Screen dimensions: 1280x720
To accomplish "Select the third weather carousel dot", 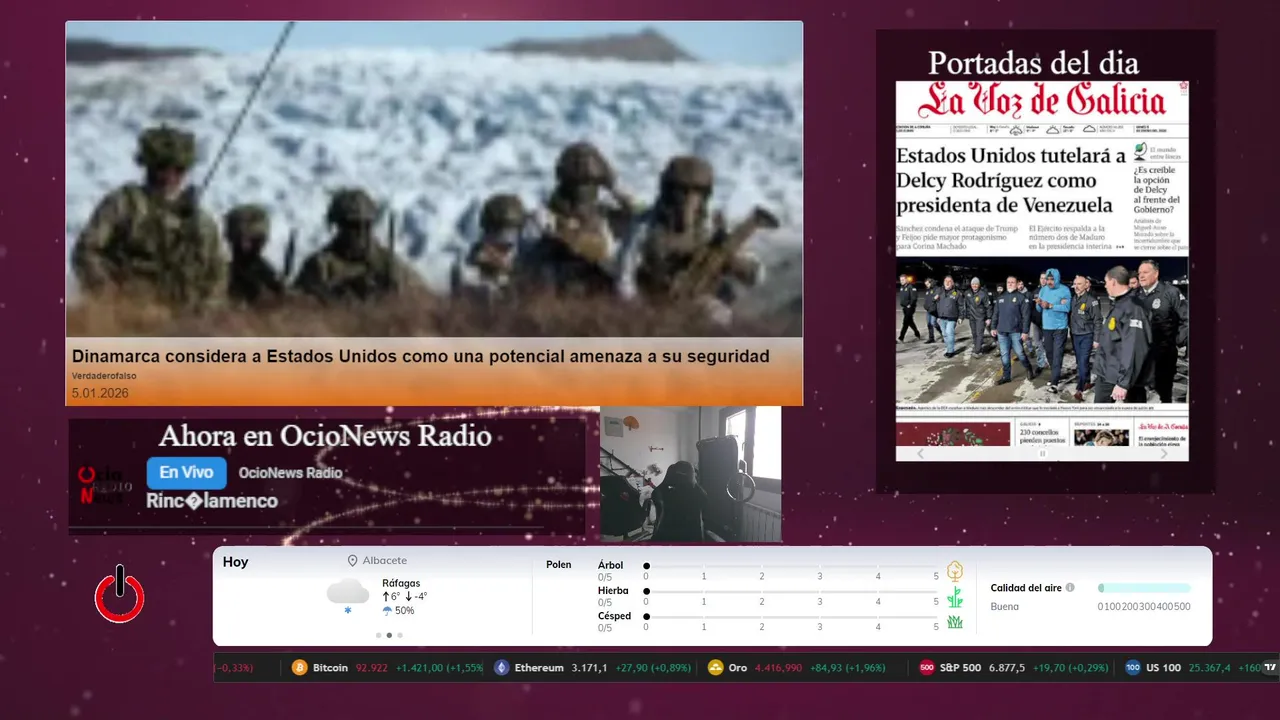I will [400, 635].
